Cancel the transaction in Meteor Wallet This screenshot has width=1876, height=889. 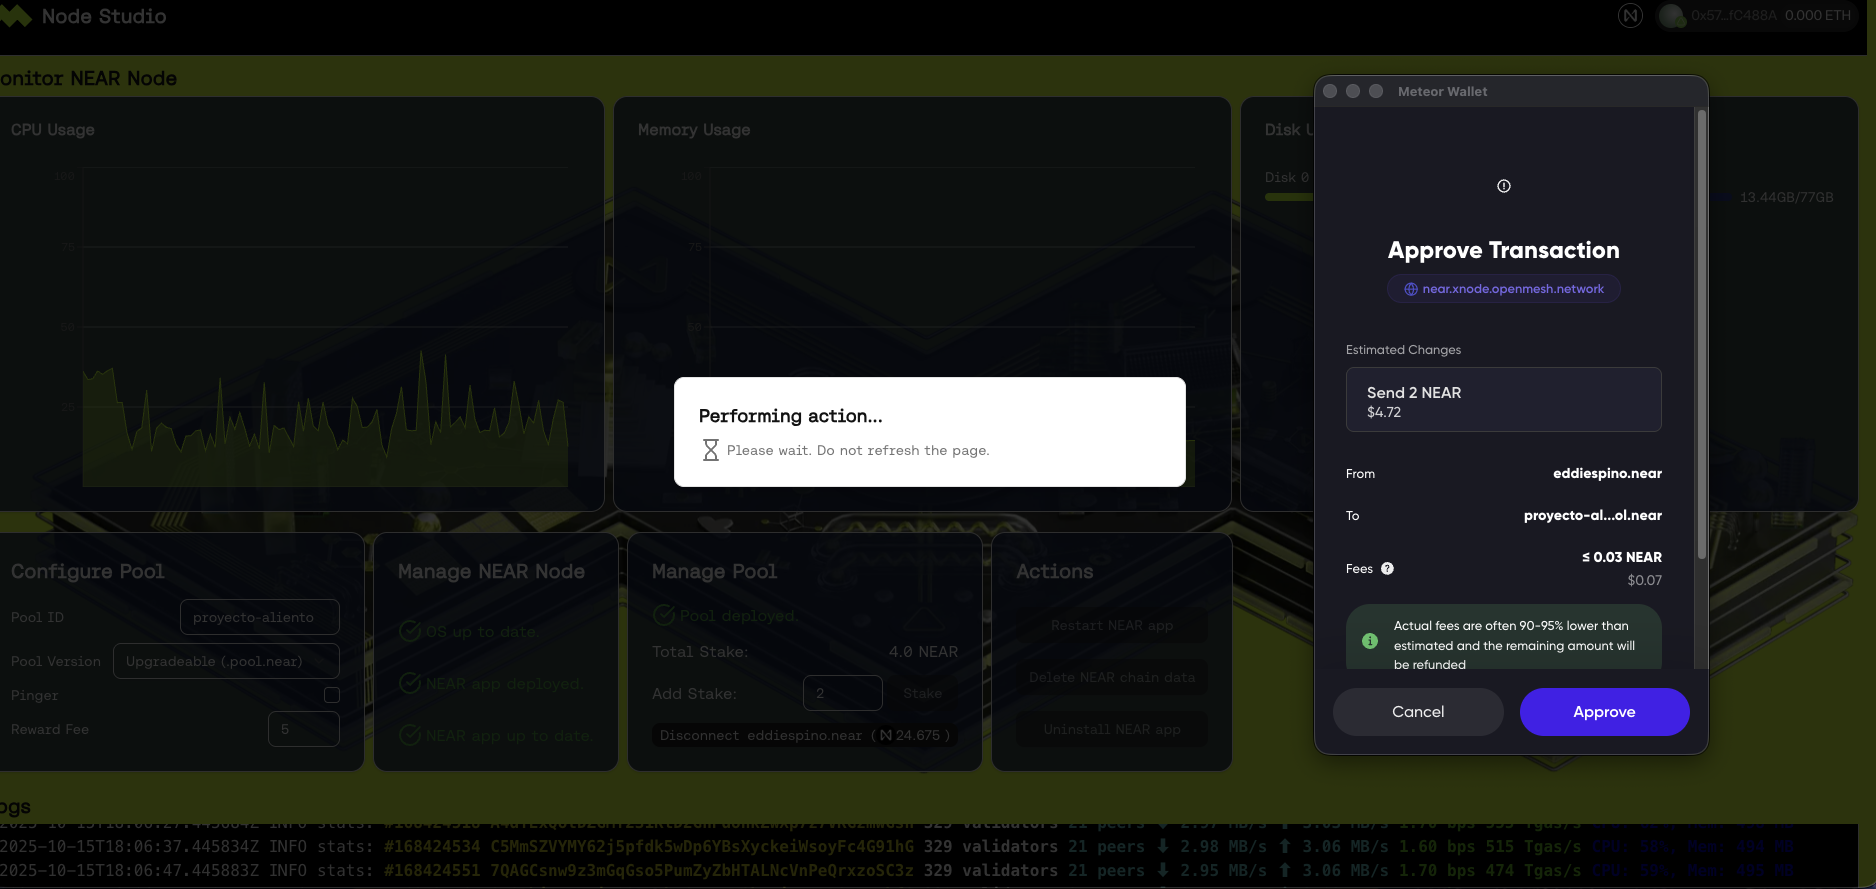1417,712
